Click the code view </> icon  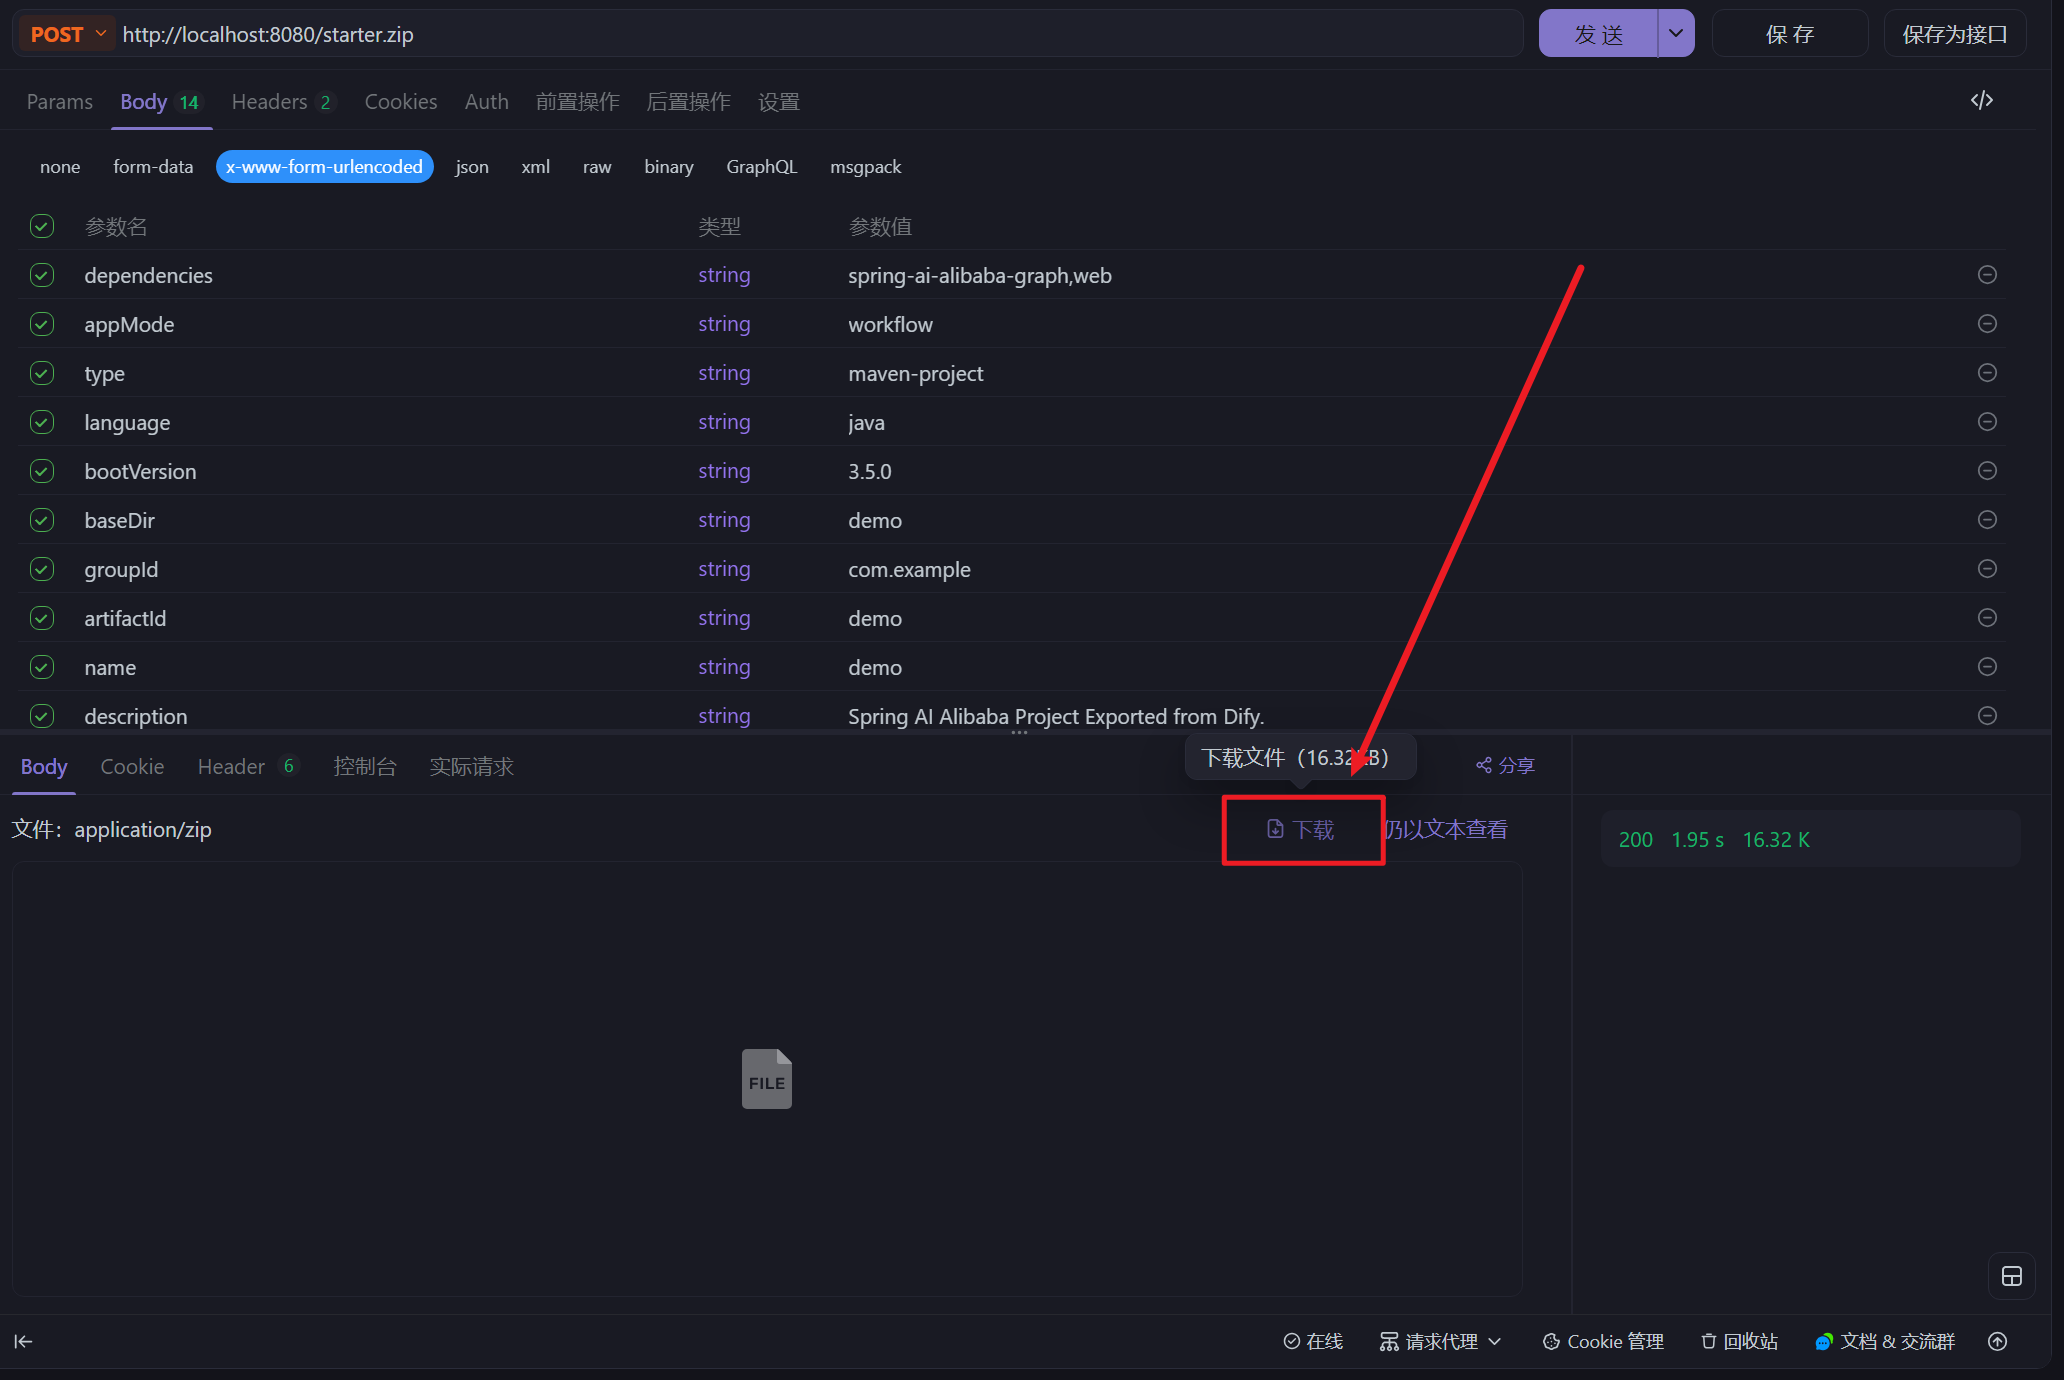[1983, 100]
